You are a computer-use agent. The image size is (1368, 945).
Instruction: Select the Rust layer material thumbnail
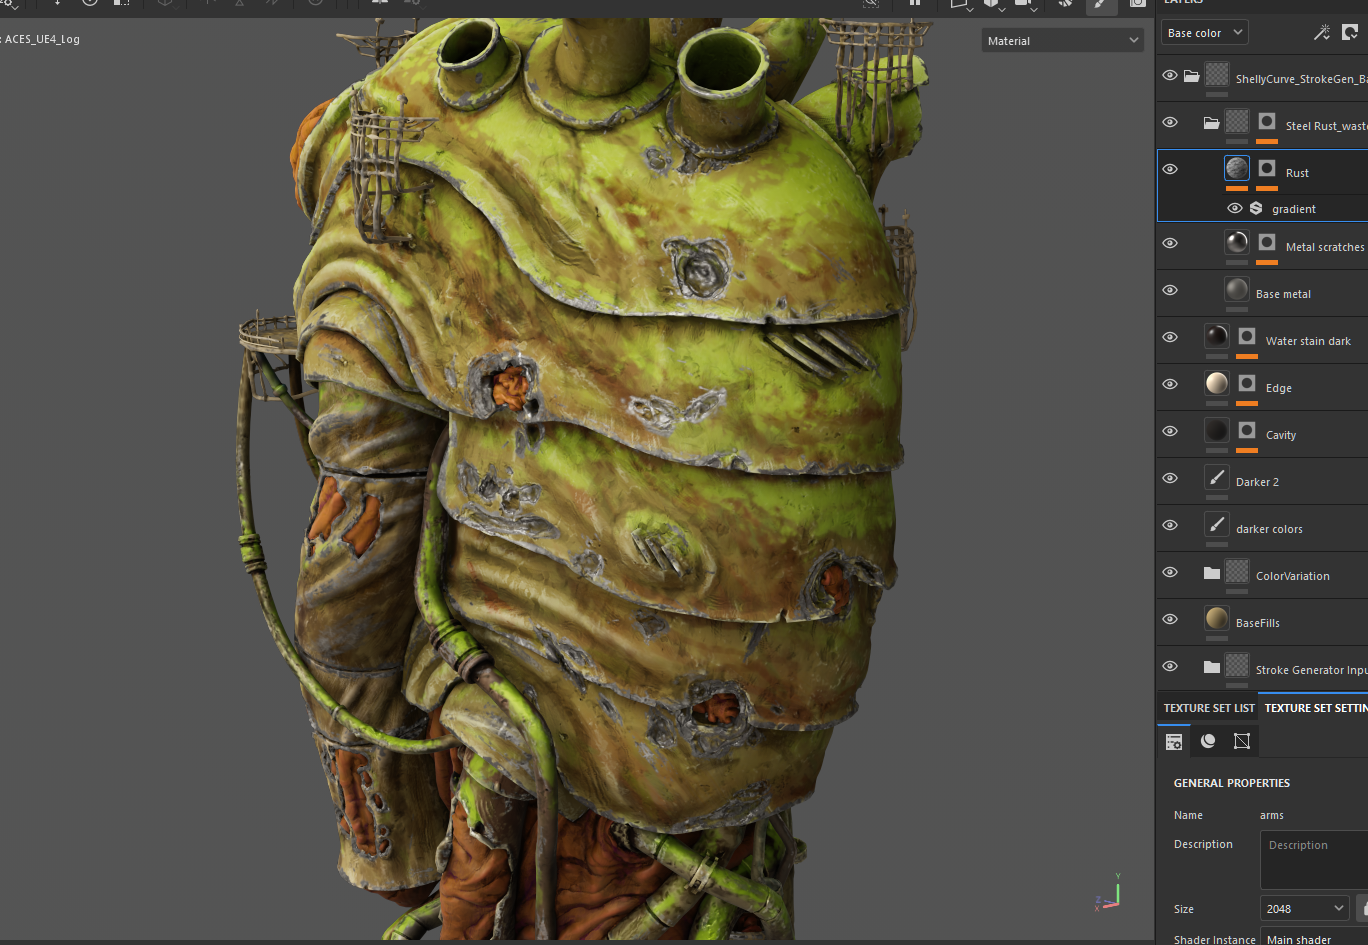pyautogui.click(x=1237, y=168)
